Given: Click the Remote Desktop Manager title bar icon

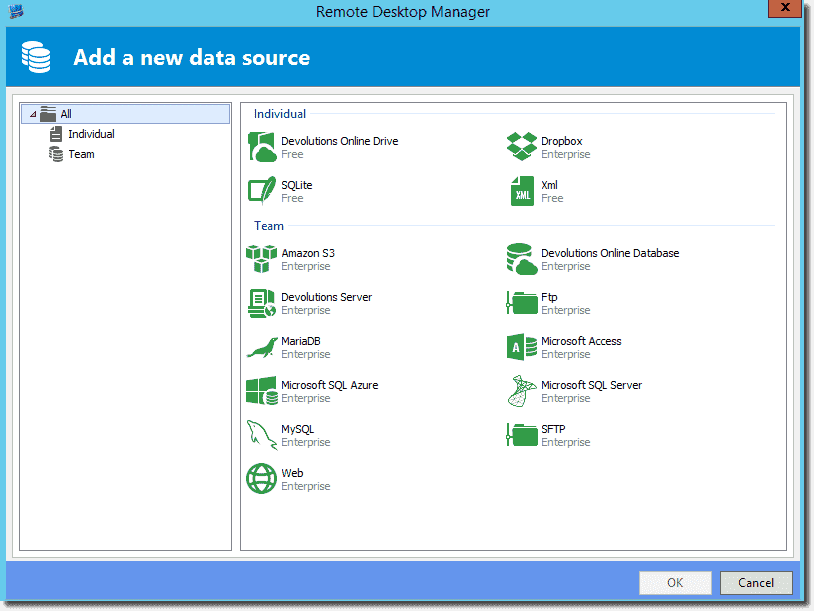Looking at the screenshot, I should coord(16,11).
